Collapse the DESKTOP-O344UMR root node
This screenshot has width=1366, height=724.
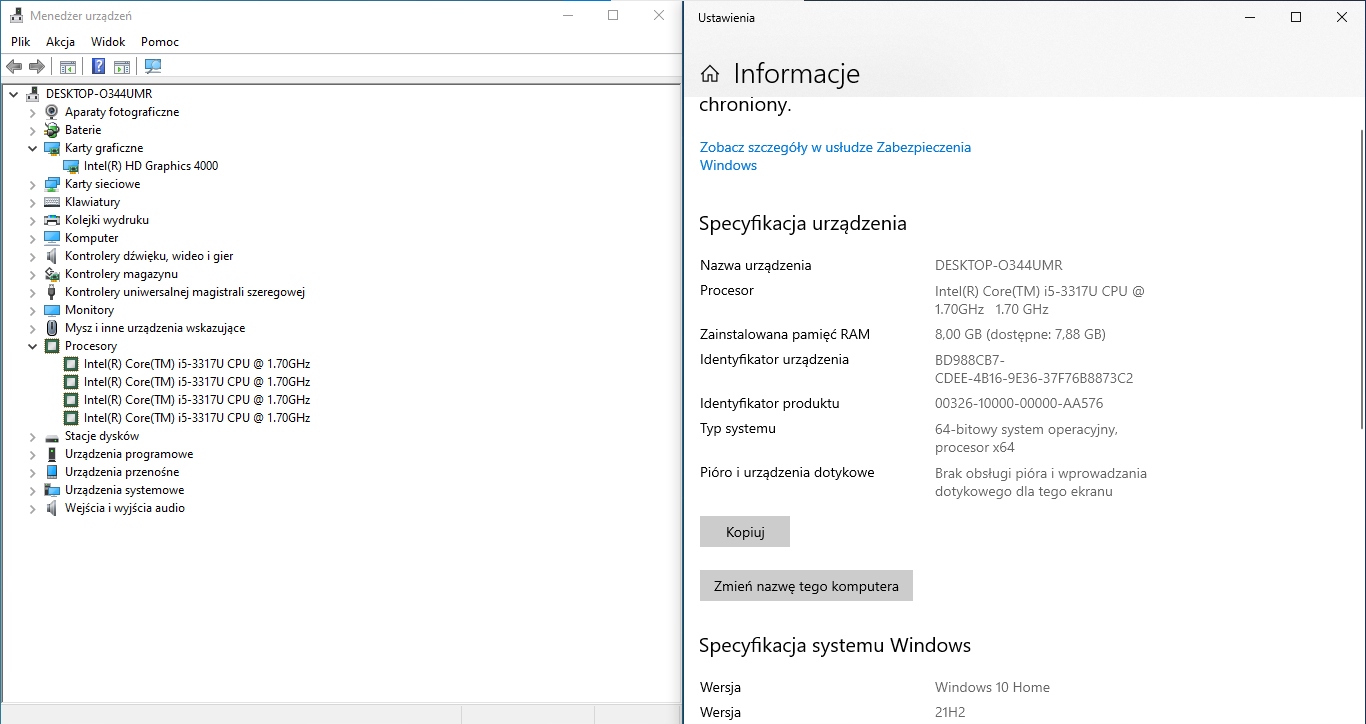pos(13,94)
